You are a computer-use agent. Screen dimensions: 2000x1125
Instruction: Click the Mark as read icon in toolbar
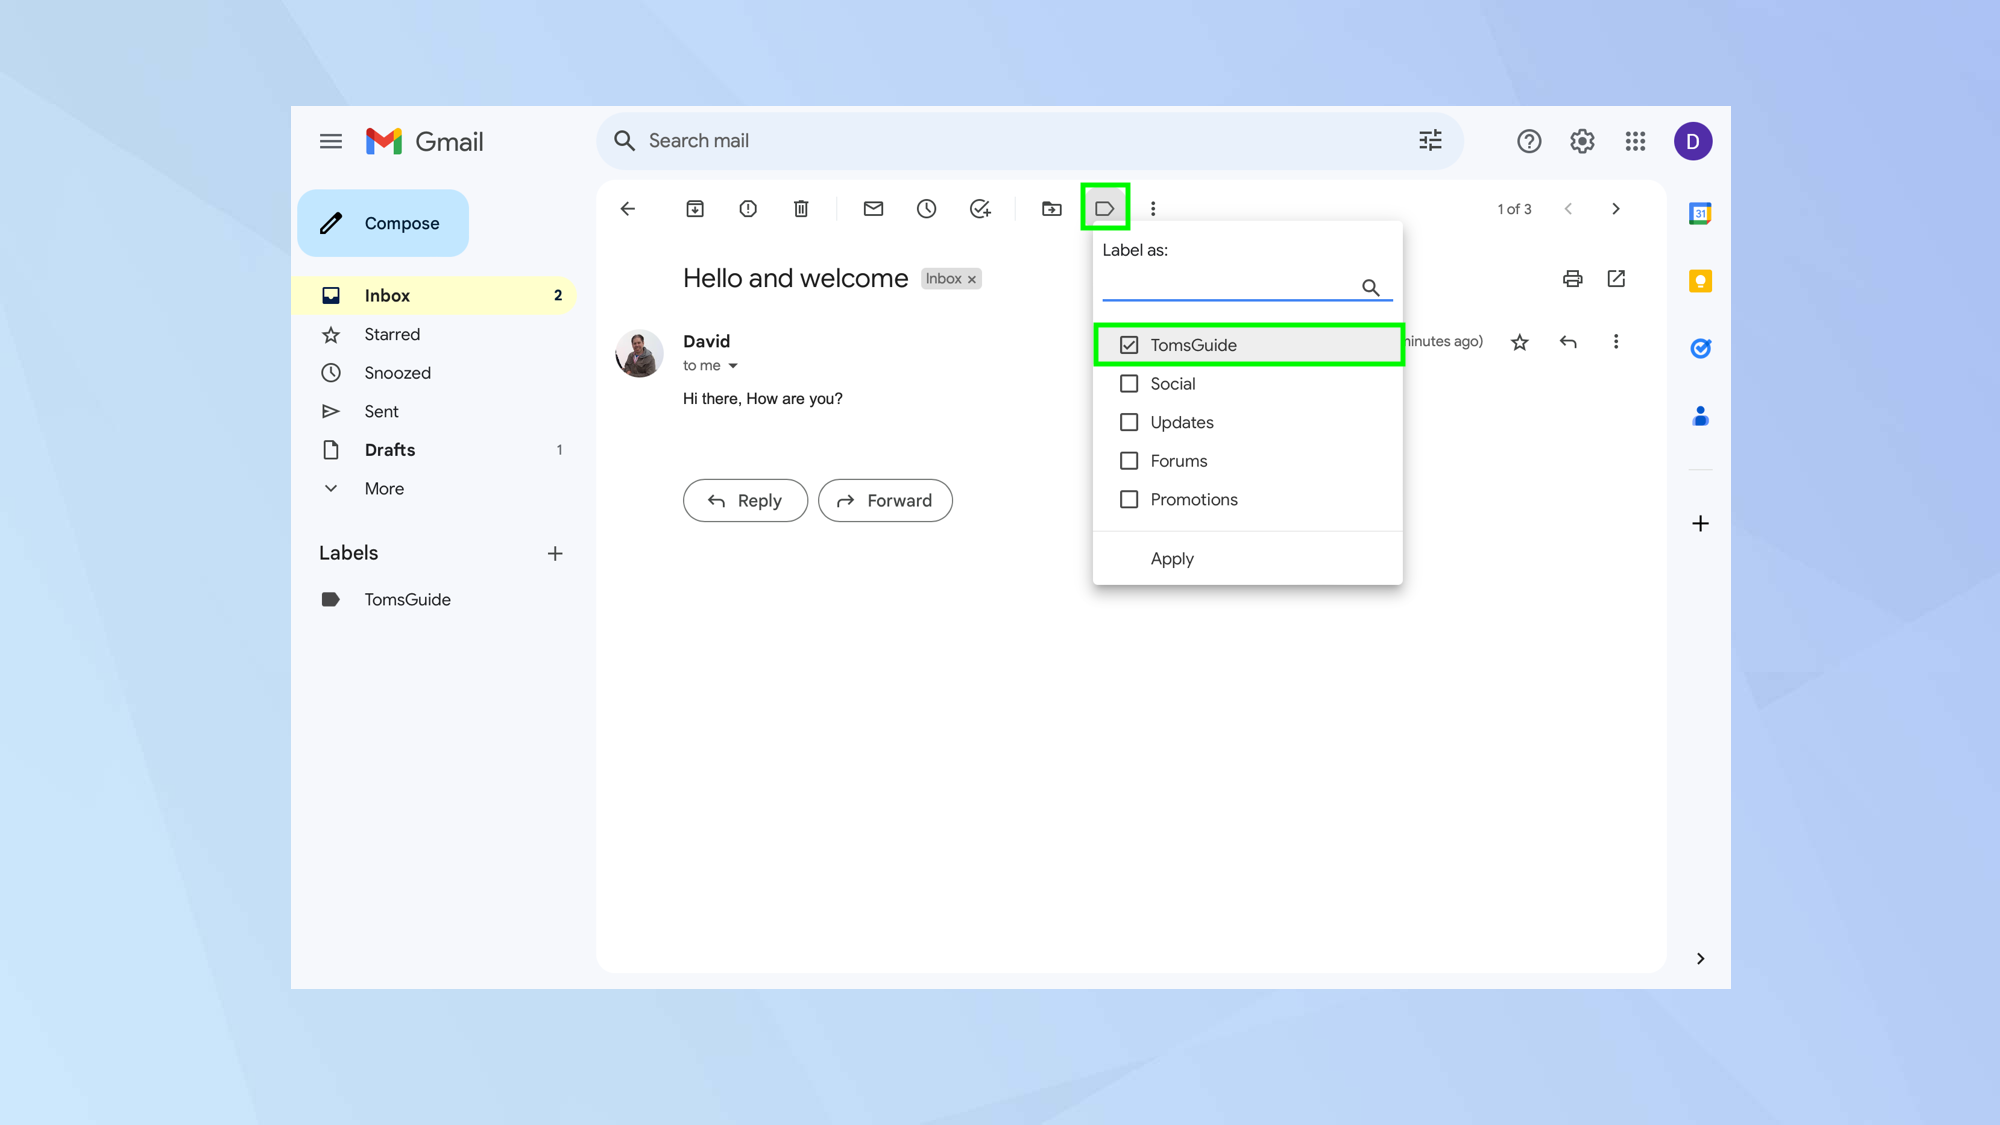(874, 209)
